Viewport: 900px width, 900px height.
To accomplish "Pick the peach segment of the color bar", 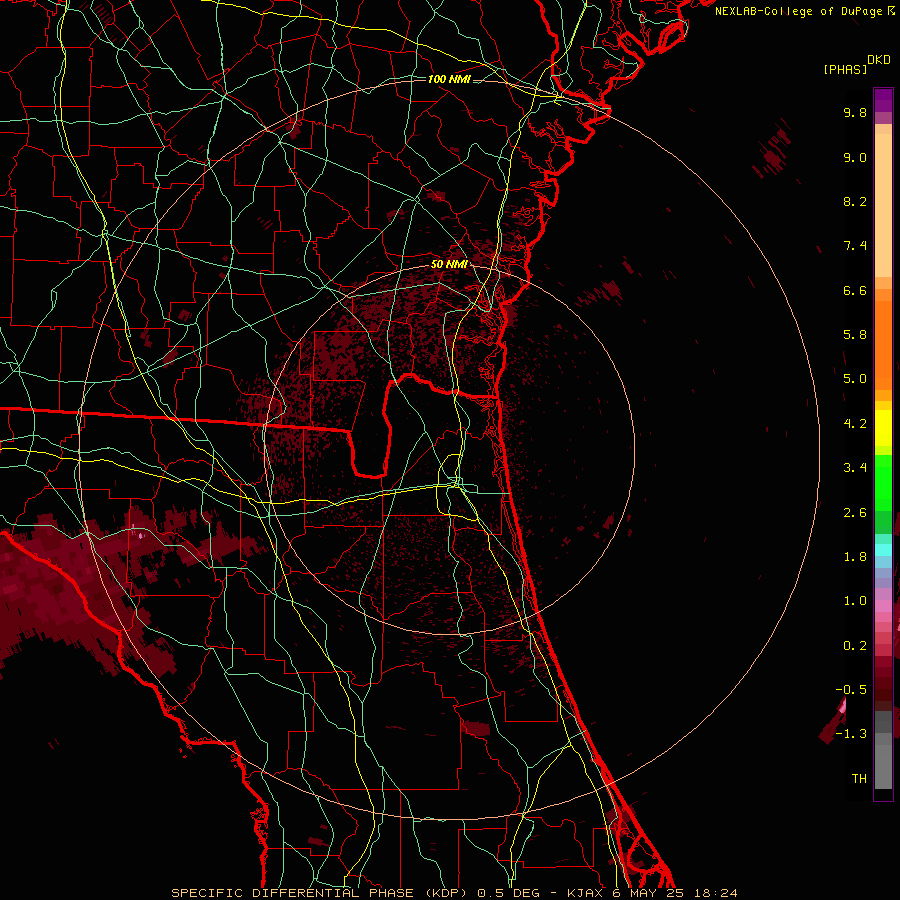I will coord(883,205).
